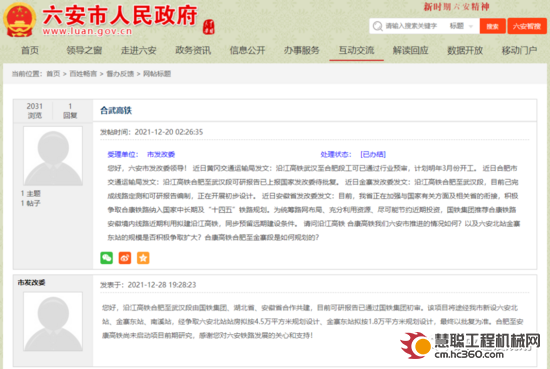Screen dimensions: 550x369
Task: Click the national emblem logo
Action: click(20, 20)
